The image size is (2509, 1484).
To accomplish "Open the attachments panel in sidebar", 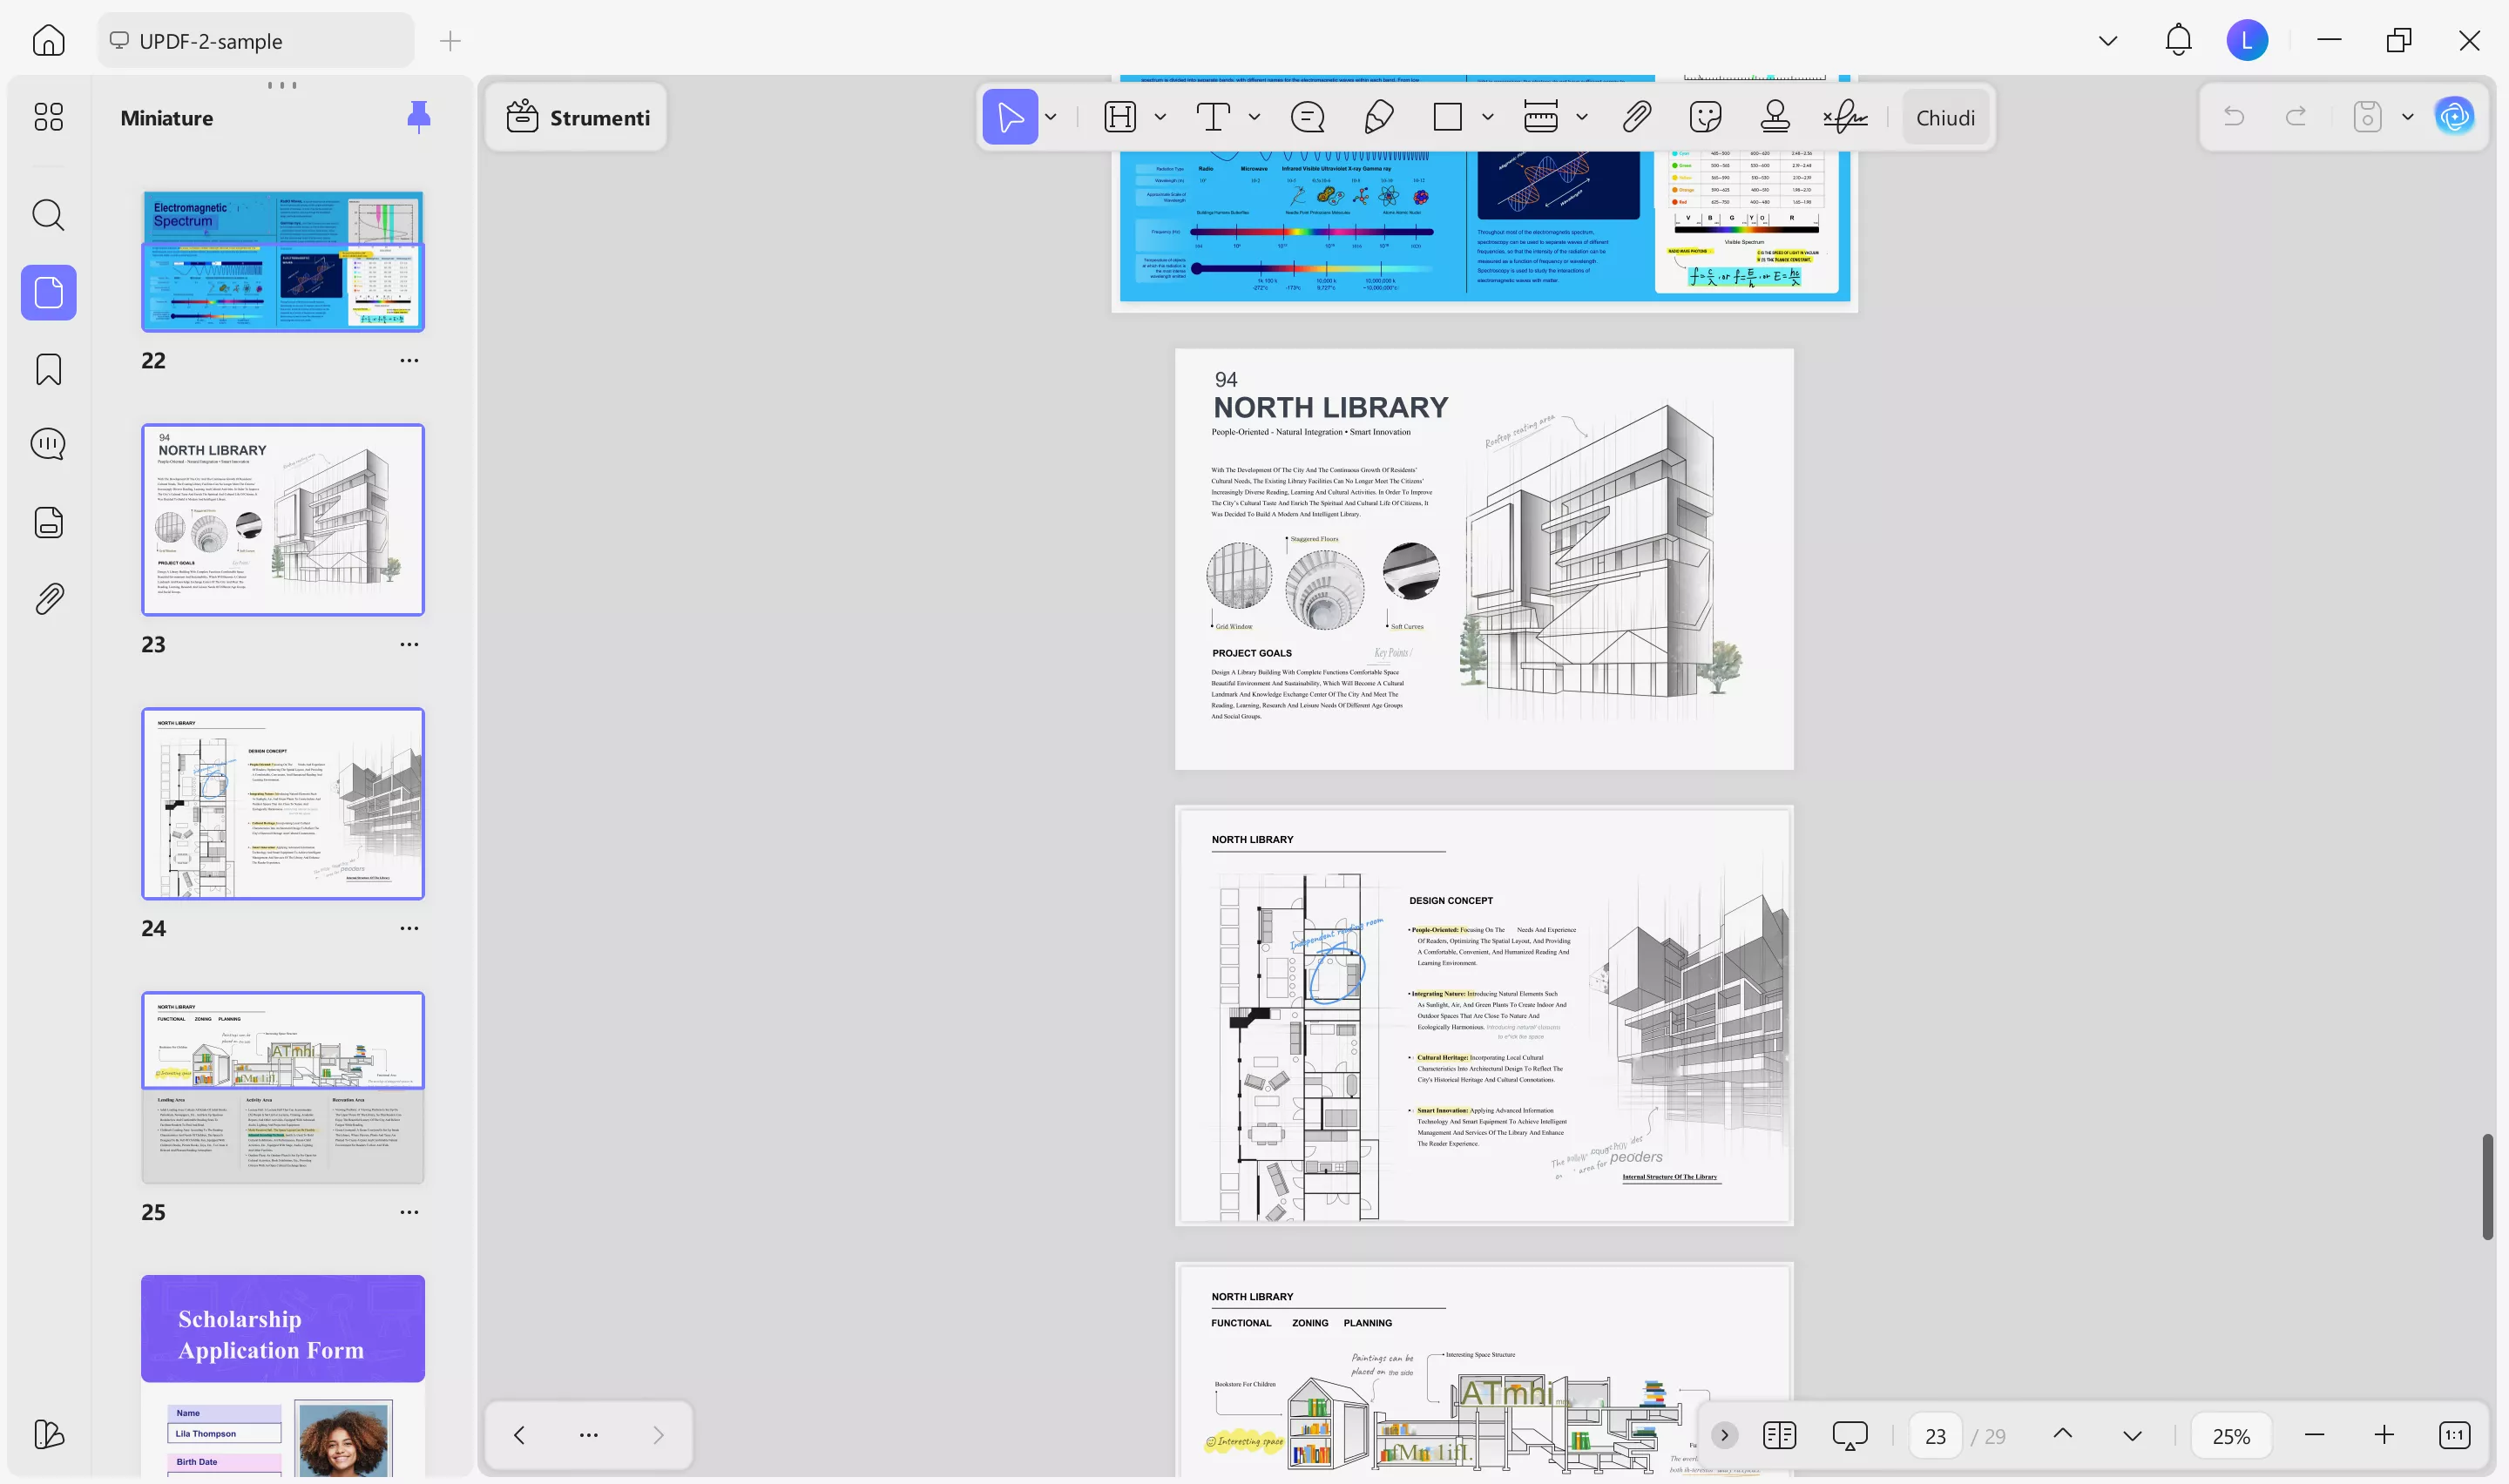I will click(47, 598).
